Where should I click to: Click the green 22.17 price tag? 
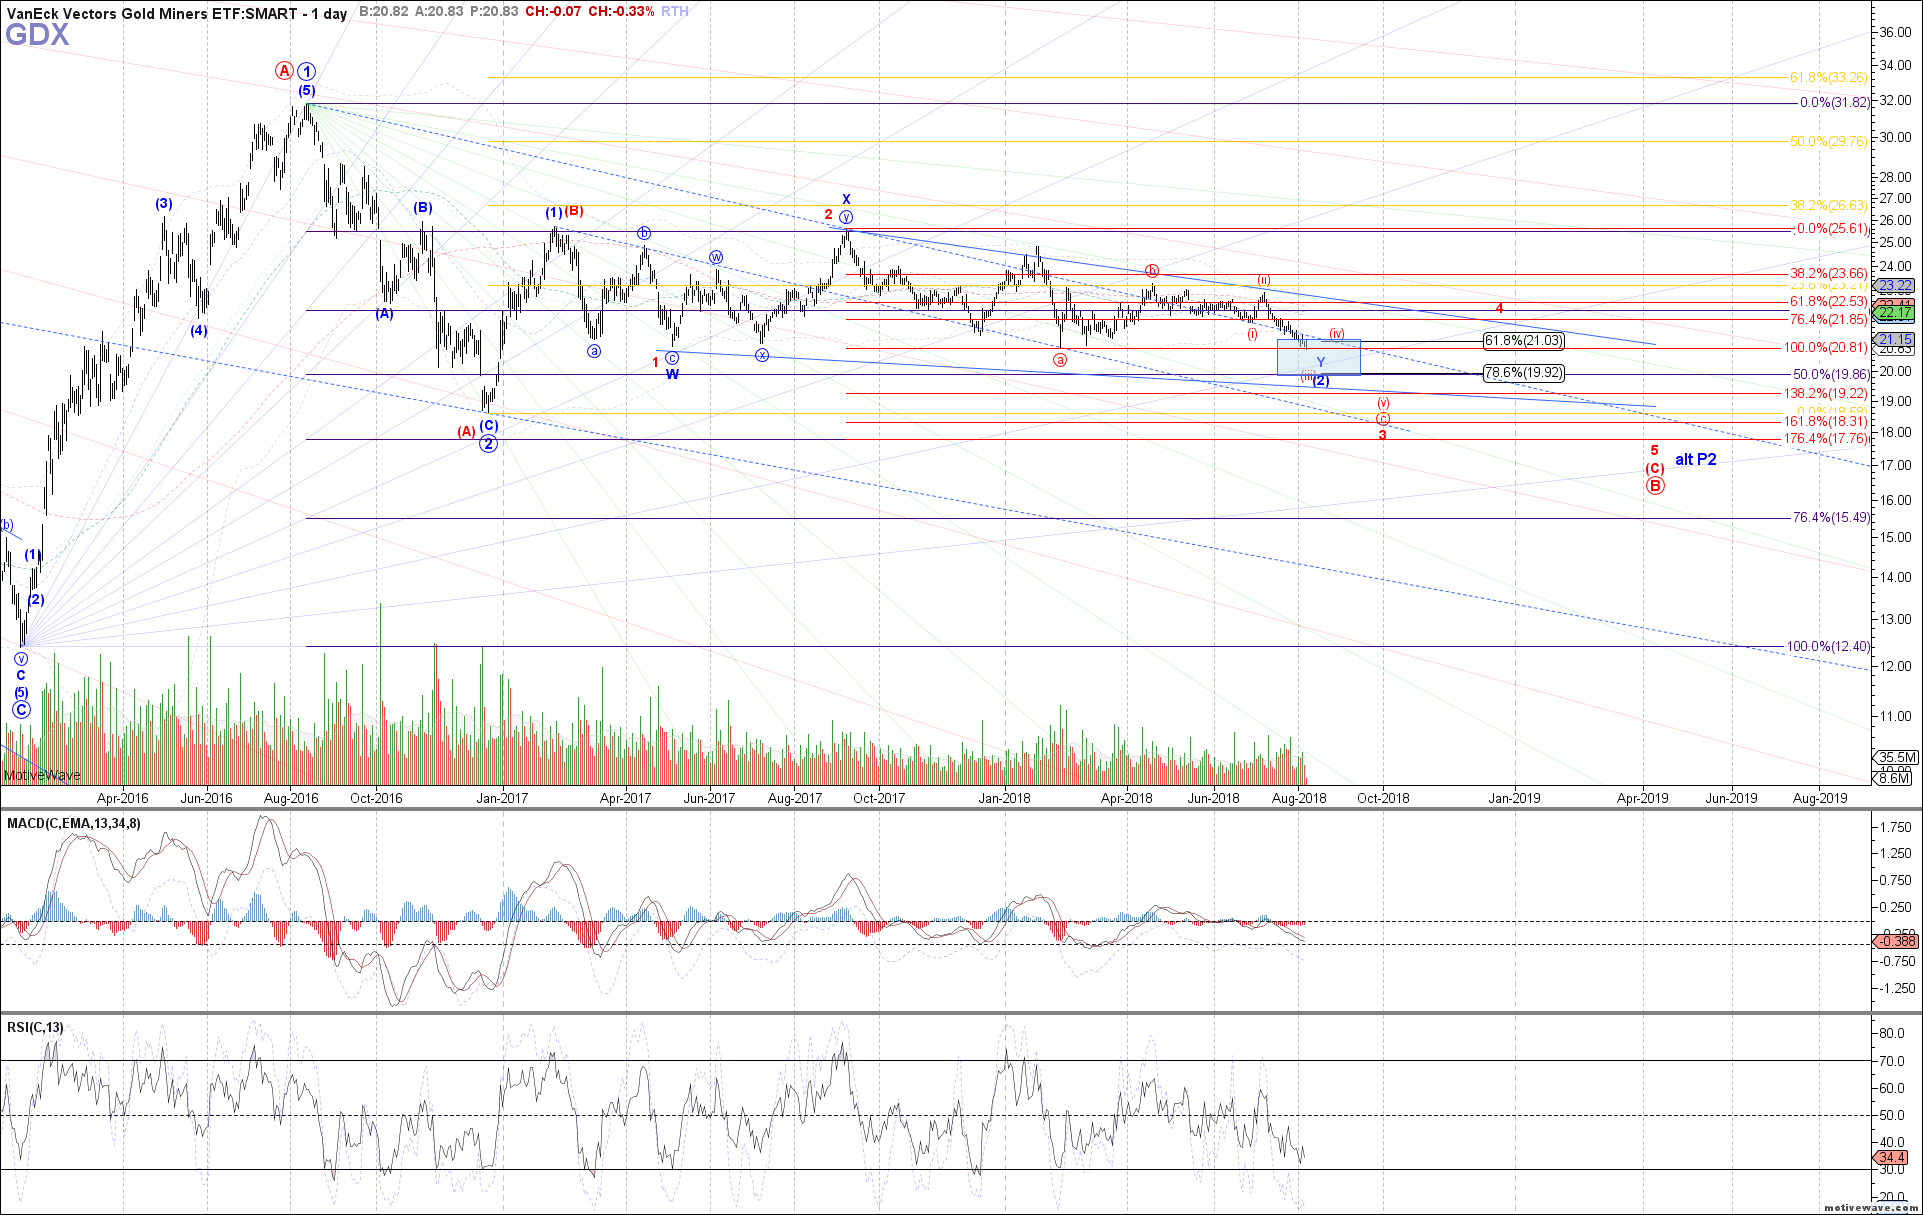(1896, 313)
